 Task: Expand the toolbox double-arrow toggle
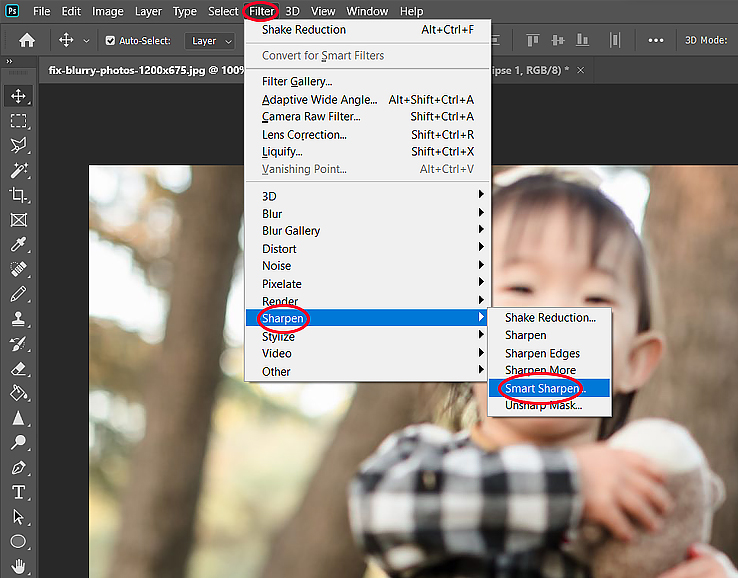click(9, 61)
